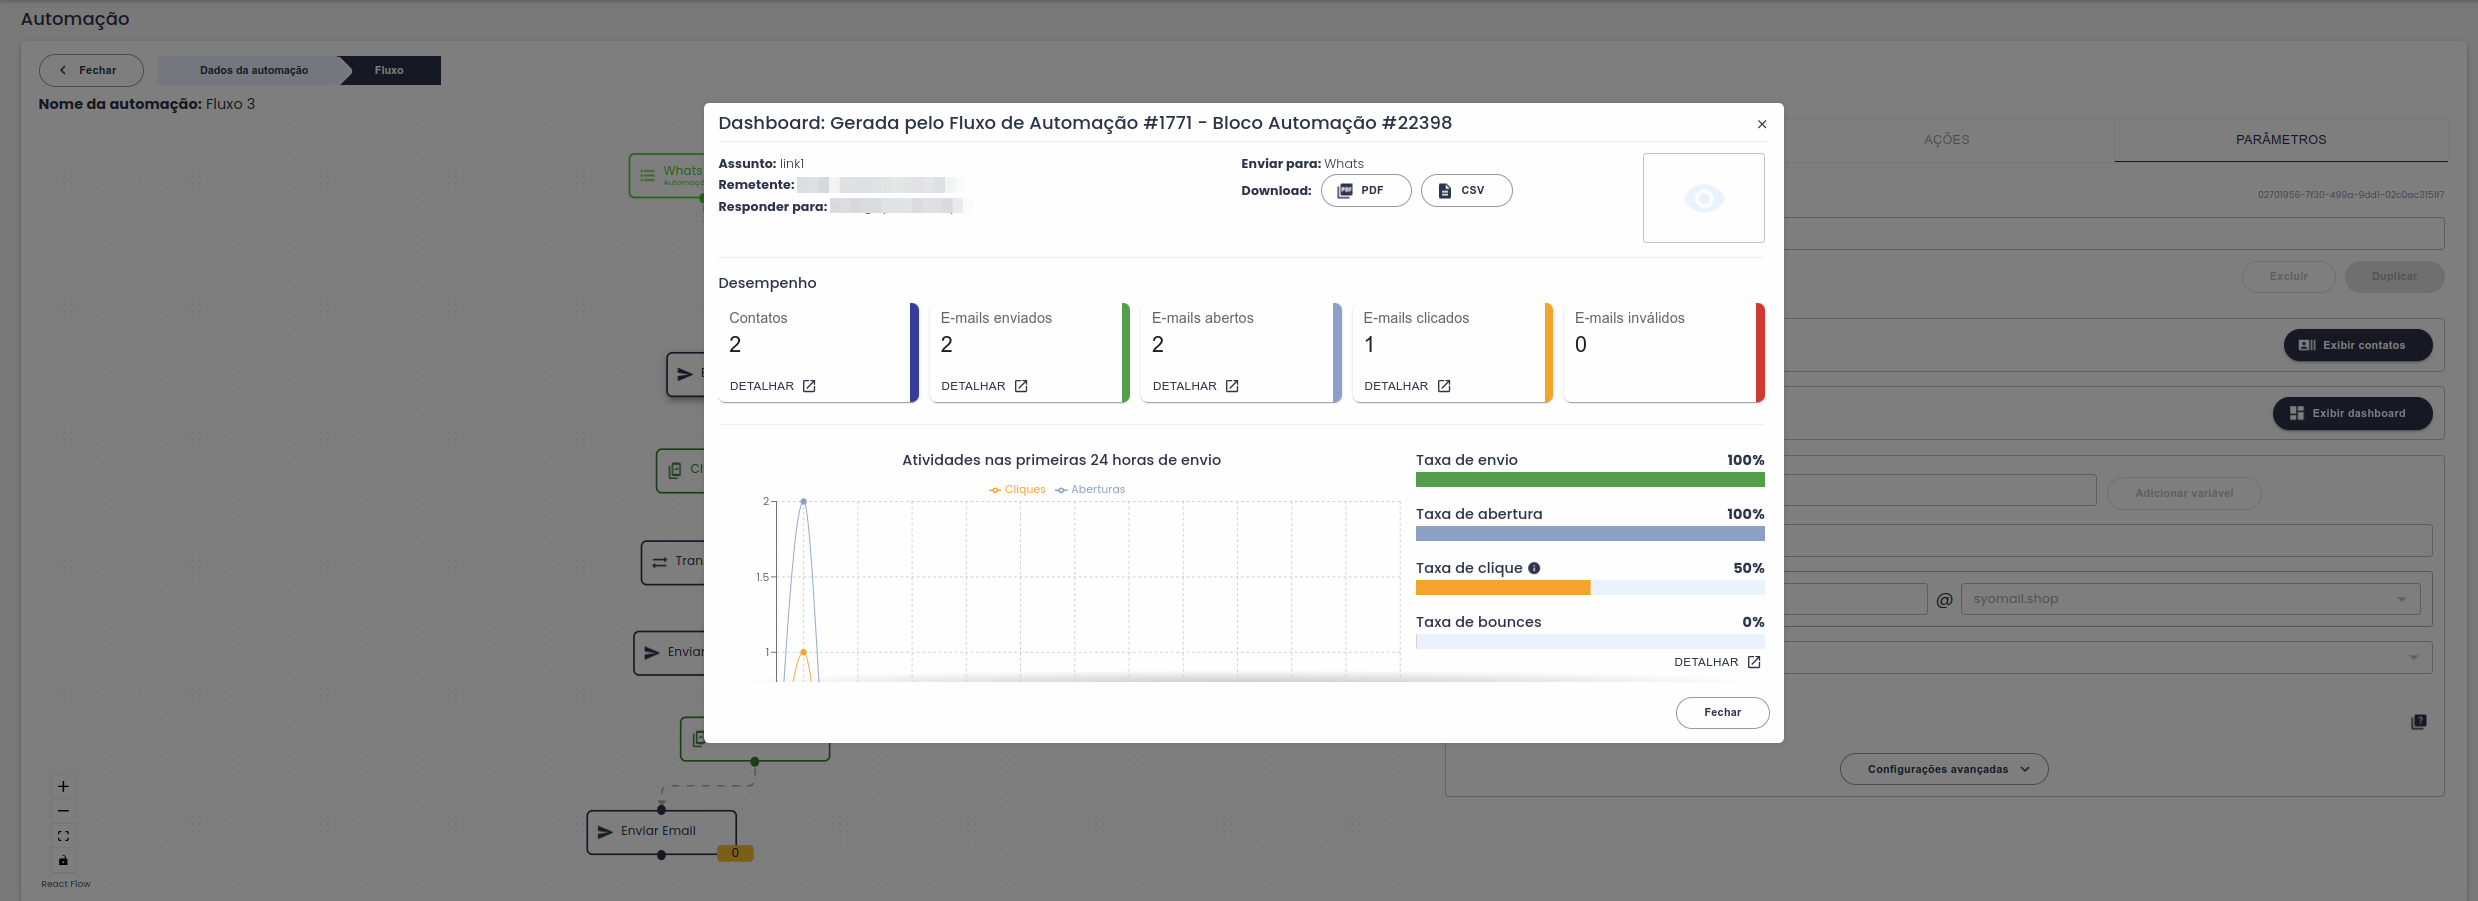Screen dimensions: 2478x901
Task: Click the E-mails inválidos card
Action: (1664, 353)
